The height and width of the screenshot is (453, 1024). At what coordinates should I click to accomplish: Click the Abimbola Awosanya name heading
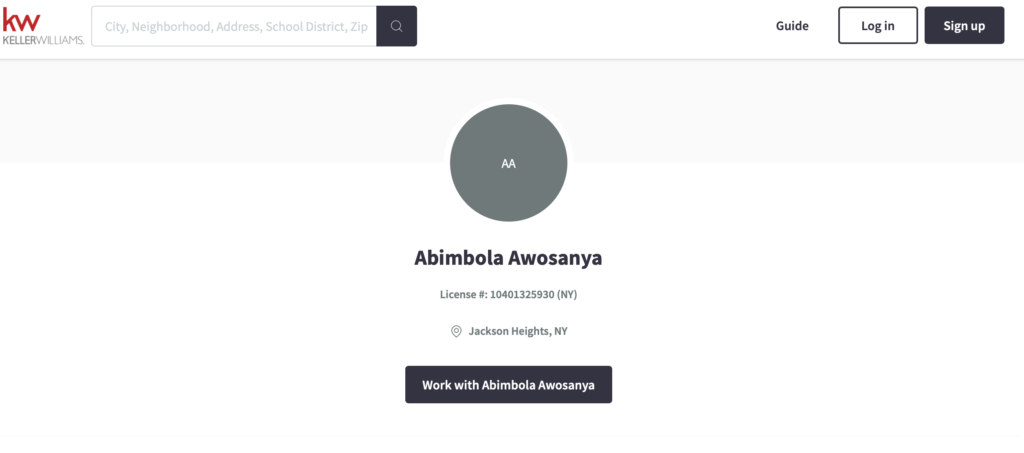click(508, 258)
